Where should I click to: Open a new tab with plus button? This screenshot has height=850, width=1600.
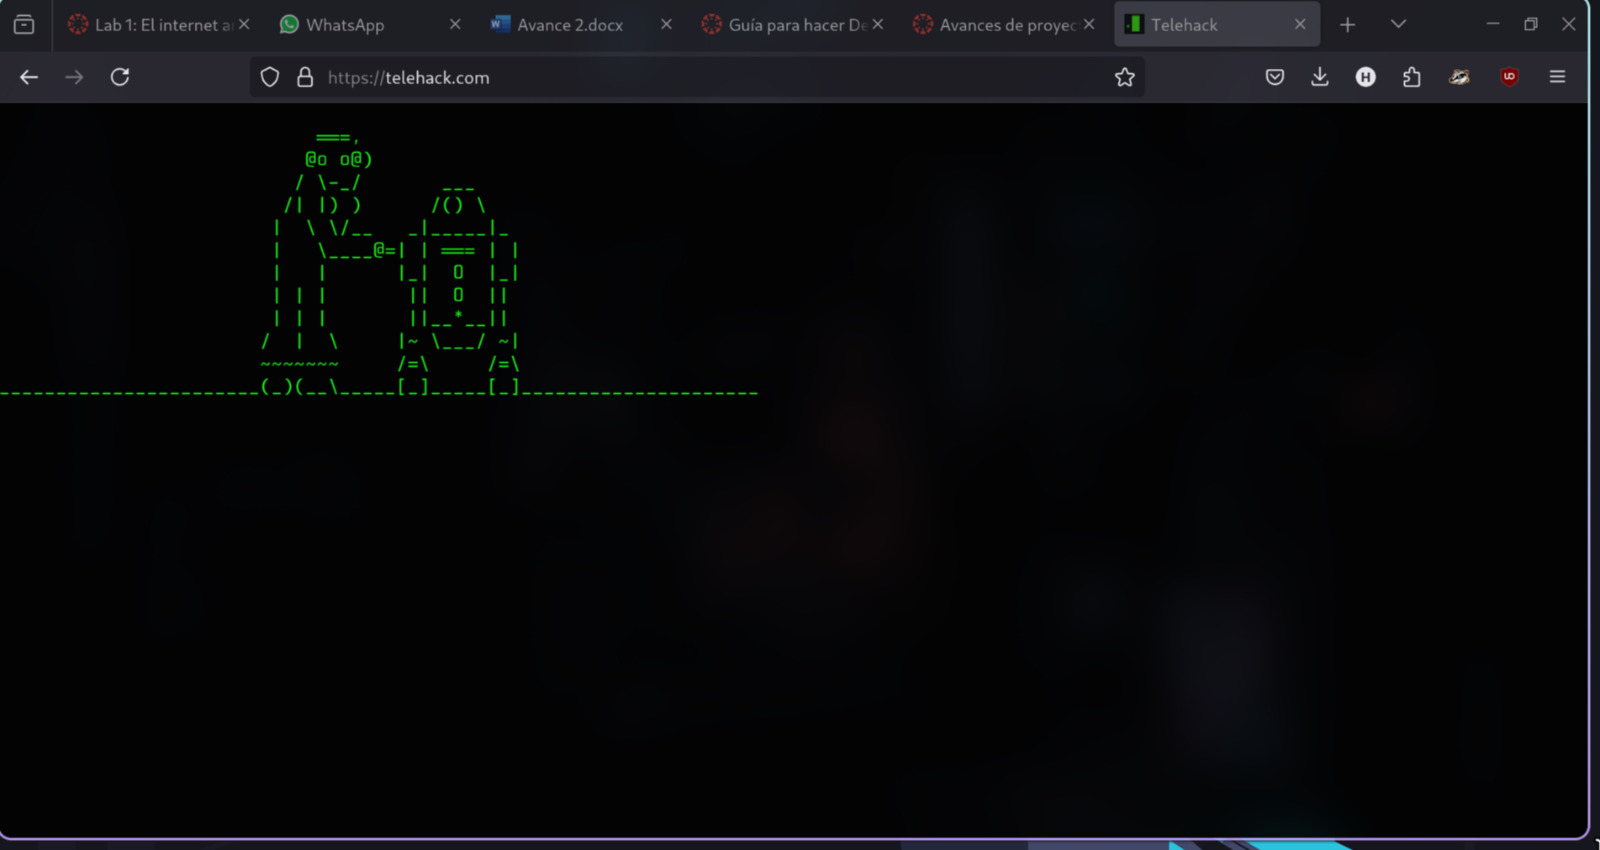(x=1347, y=24)
